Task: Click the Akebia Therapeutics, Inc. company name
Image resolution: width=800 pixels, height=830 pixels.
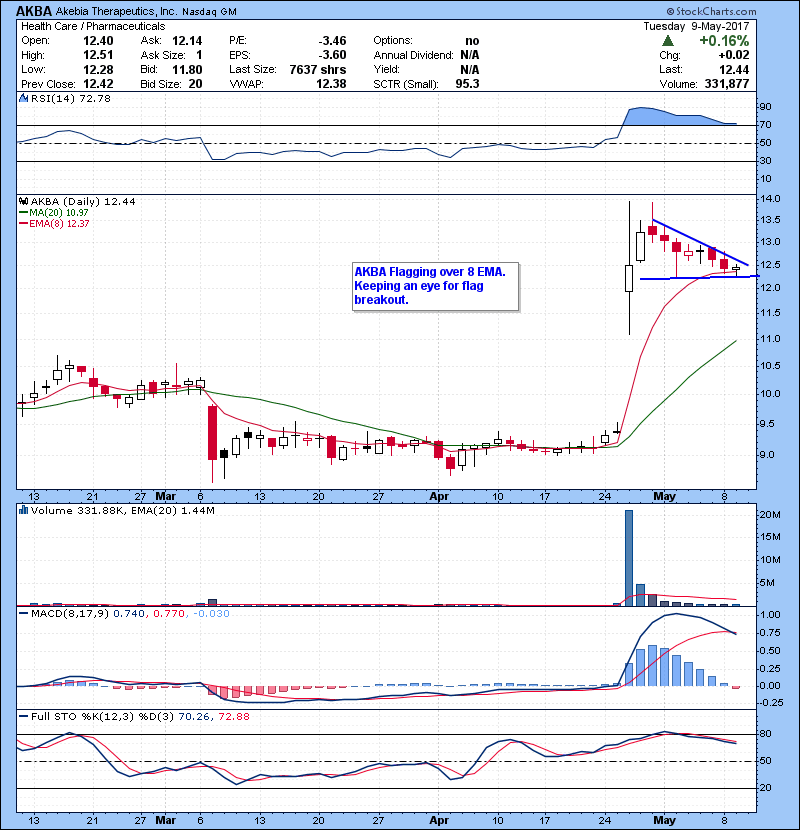Action: pyautogui.click(x=116, y=11)
